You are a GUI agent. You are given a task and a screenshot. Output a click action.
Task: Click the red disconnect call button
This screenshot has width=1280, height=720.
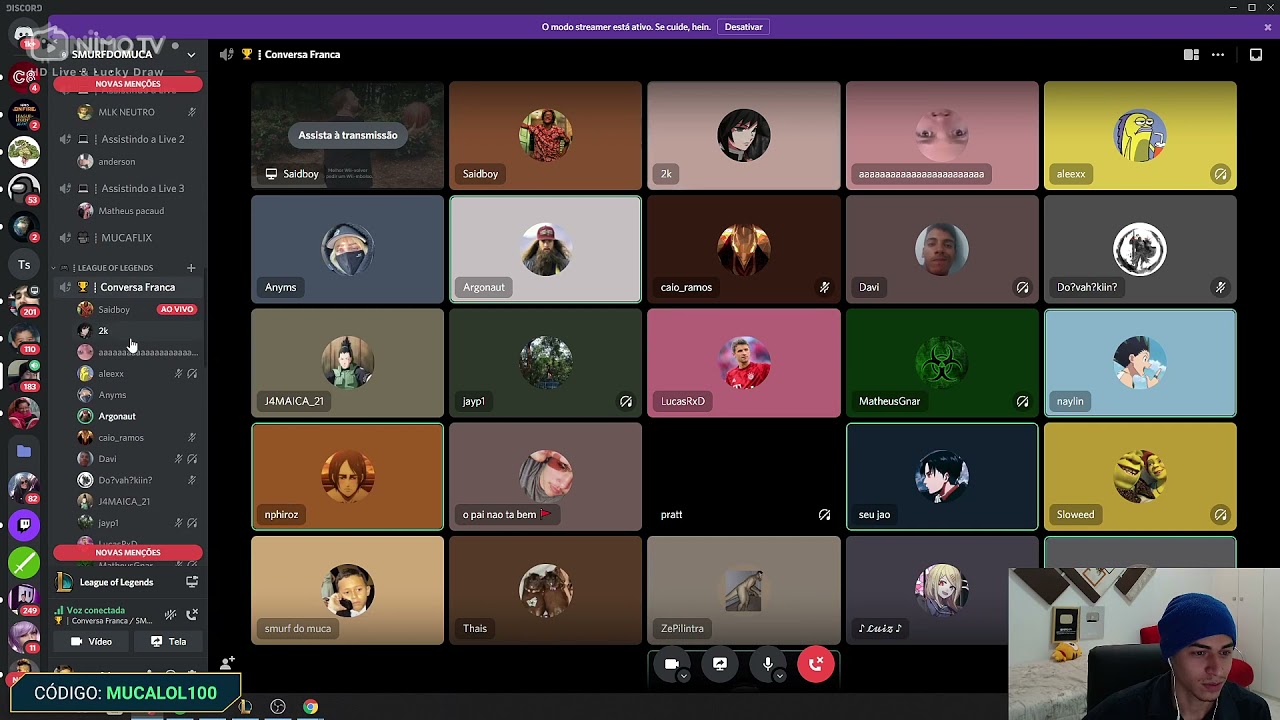pyautogui.click(x=816, y=664)
